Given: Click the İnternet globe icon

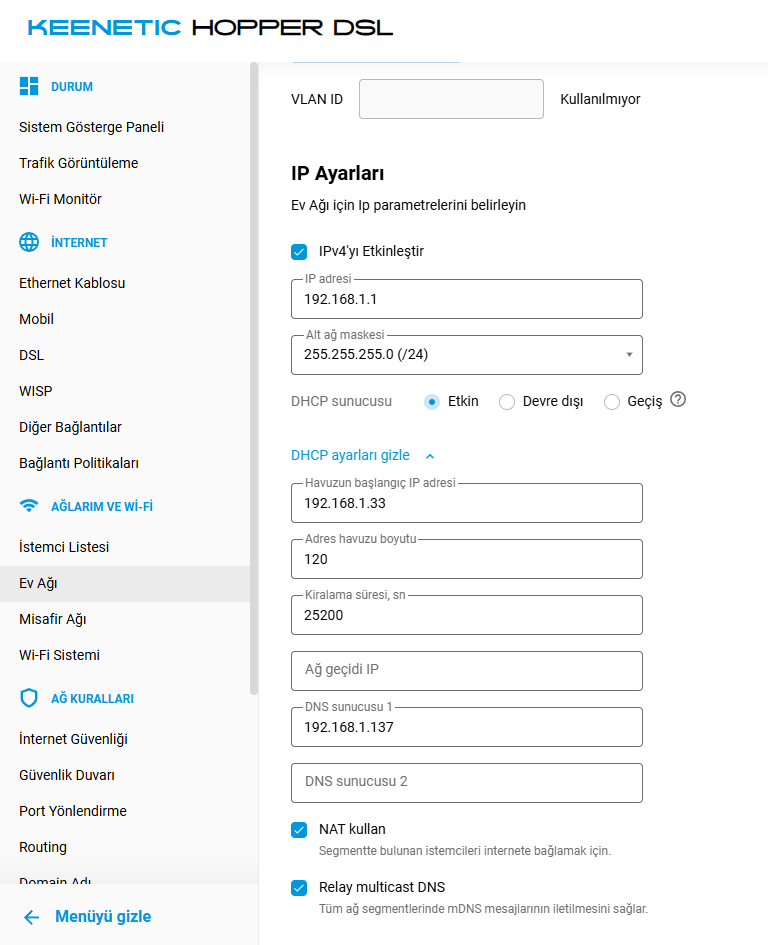Looking at the screenshot, I should coord(29,242).
